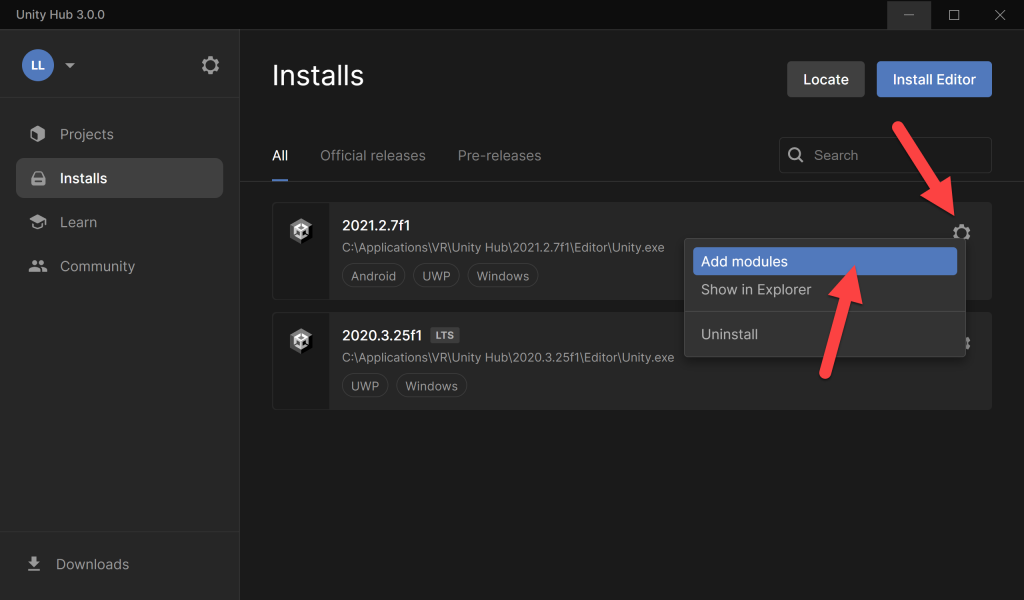
Task: Expand the account dropdown arrow
Action: (x=70, y=65)
